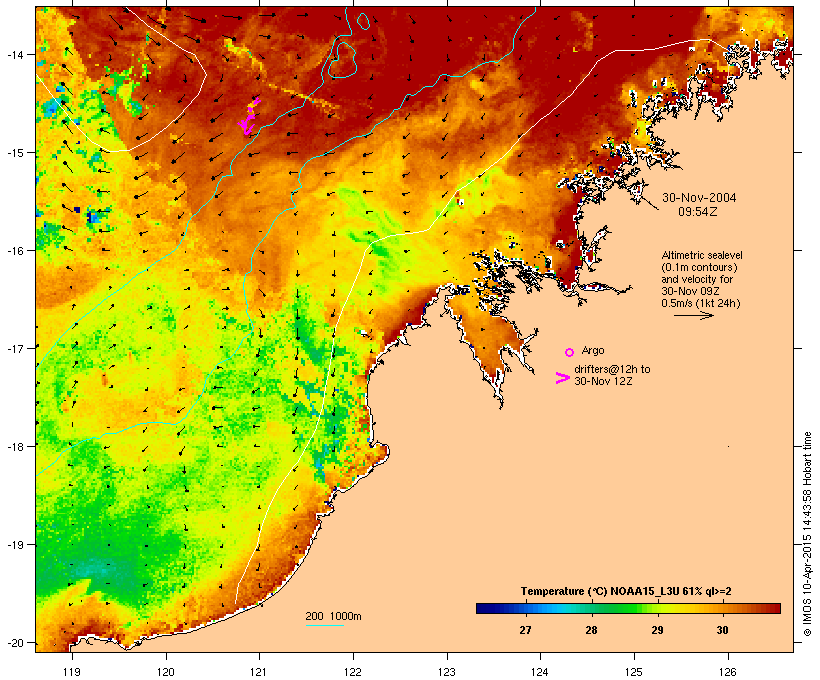Click the "Argo" legend label
Screen dimensions: 820x680
coord(593,350)
